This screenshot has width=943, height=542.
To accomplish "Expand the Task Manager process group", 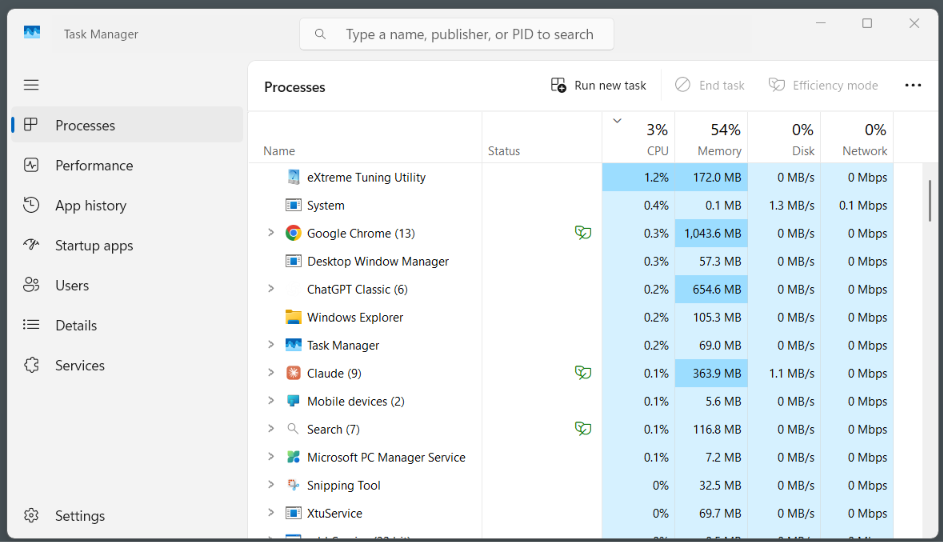I will (x=271, y=344).
